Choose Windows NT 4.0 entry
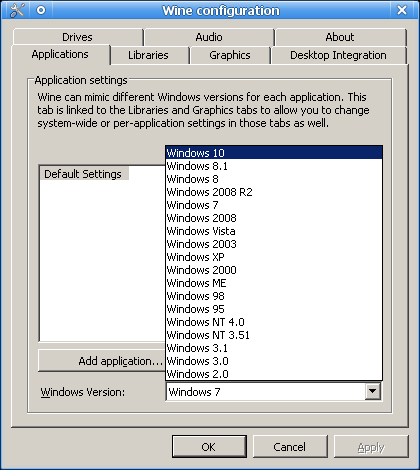The image size is (420, 470). [274, 322]
